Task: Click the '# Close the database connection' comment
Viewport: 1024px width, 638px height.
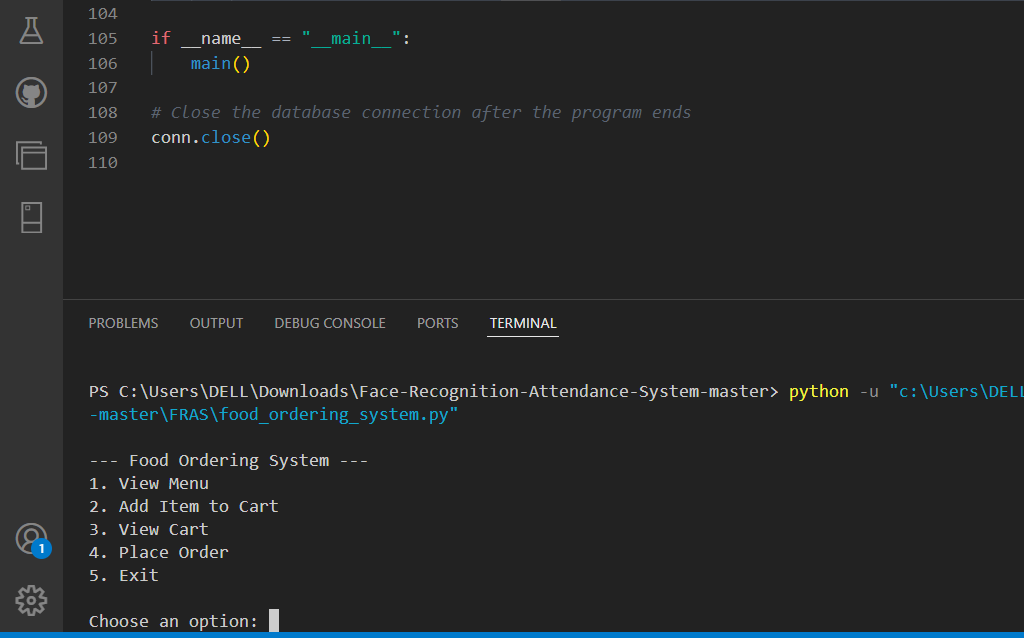Action: tap(421, 112)
